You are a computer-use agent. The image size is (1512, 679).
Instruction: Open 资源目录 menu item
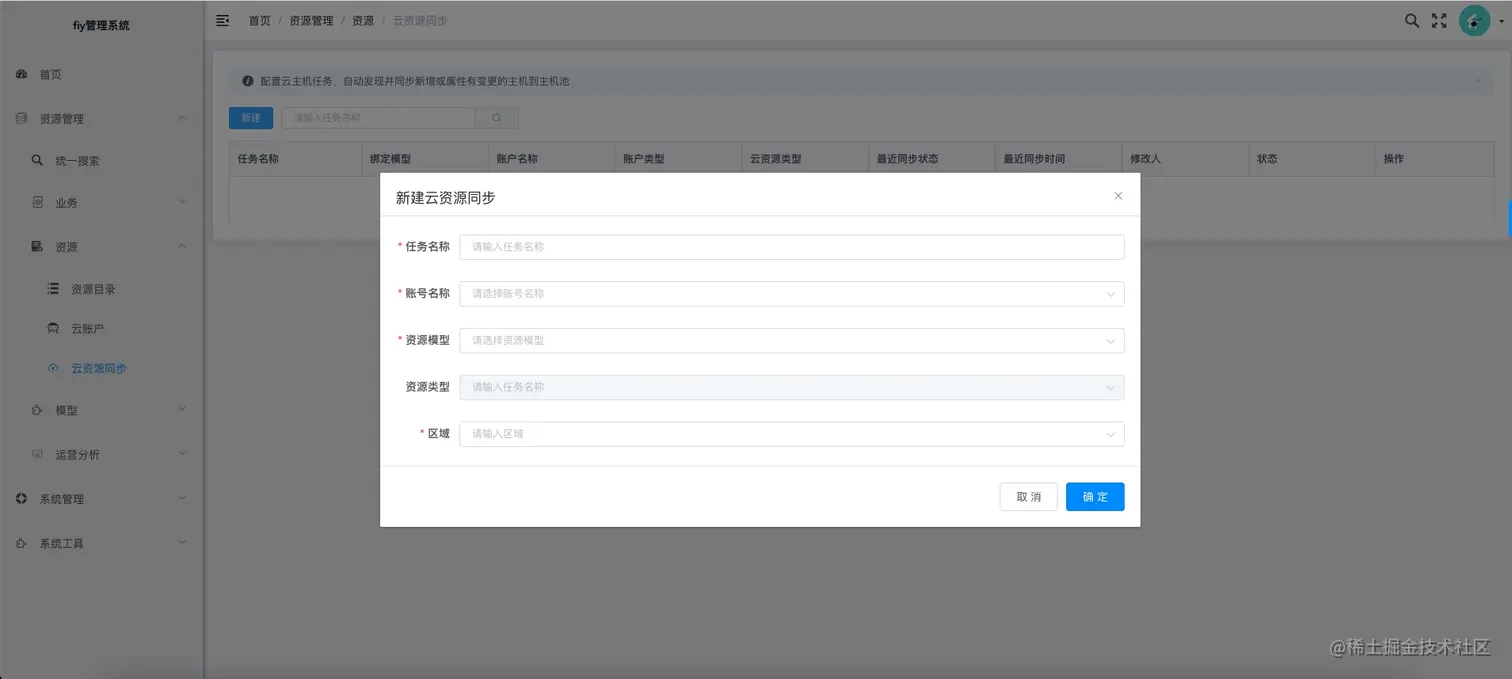click(x=93, y=289)
